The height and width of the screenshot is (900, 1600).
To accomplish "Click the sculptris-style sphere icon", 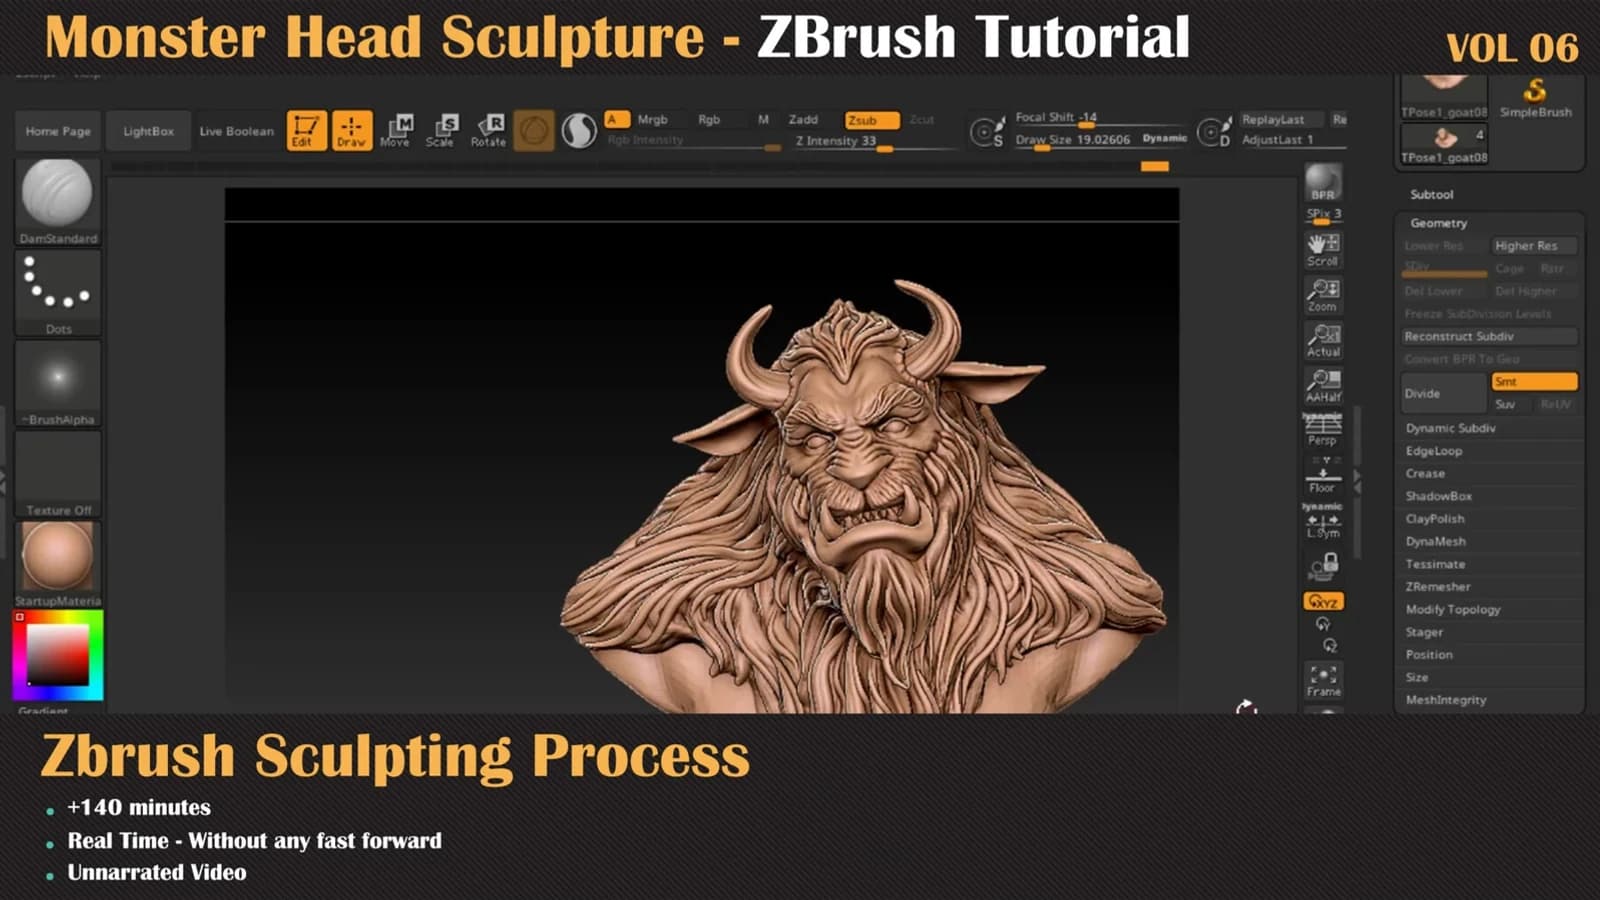I will coord(579,131).
